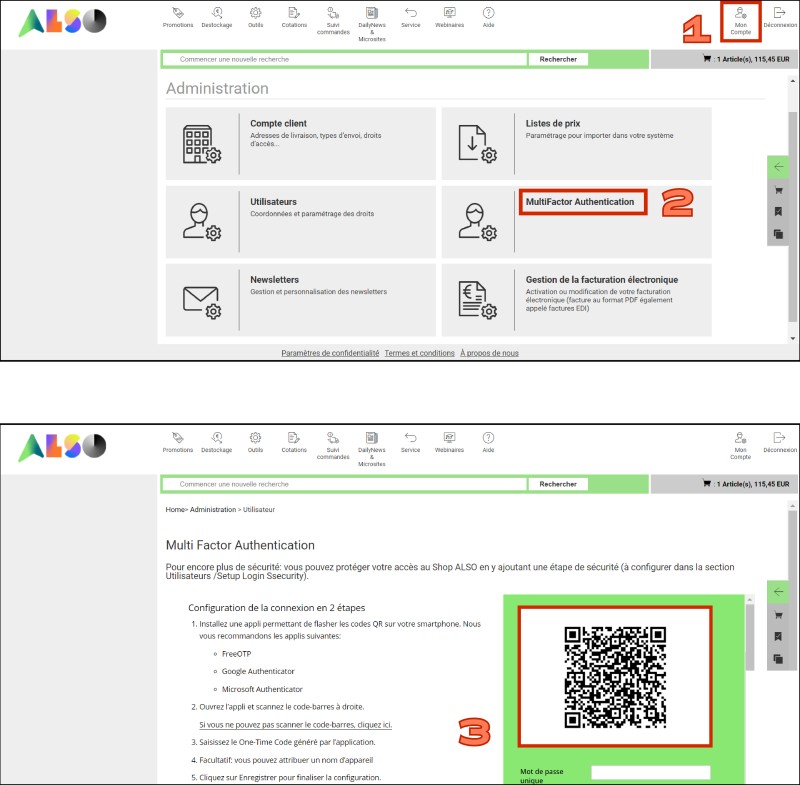The height and width of the screenshot is (785, 800).
Task: Click cart icon in Multi Factor side panel
Action: point(779,615)
